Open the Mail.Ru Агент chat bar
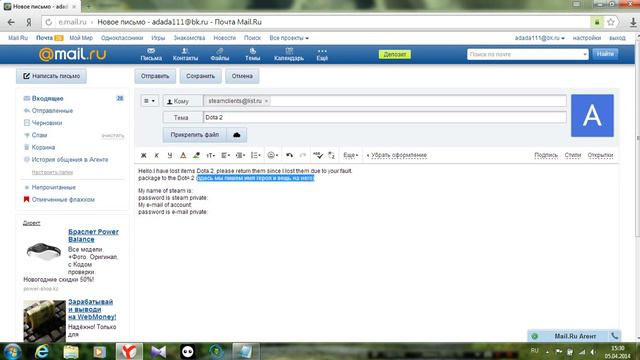Viewport: 640px width, 360px height. (574, 336)
